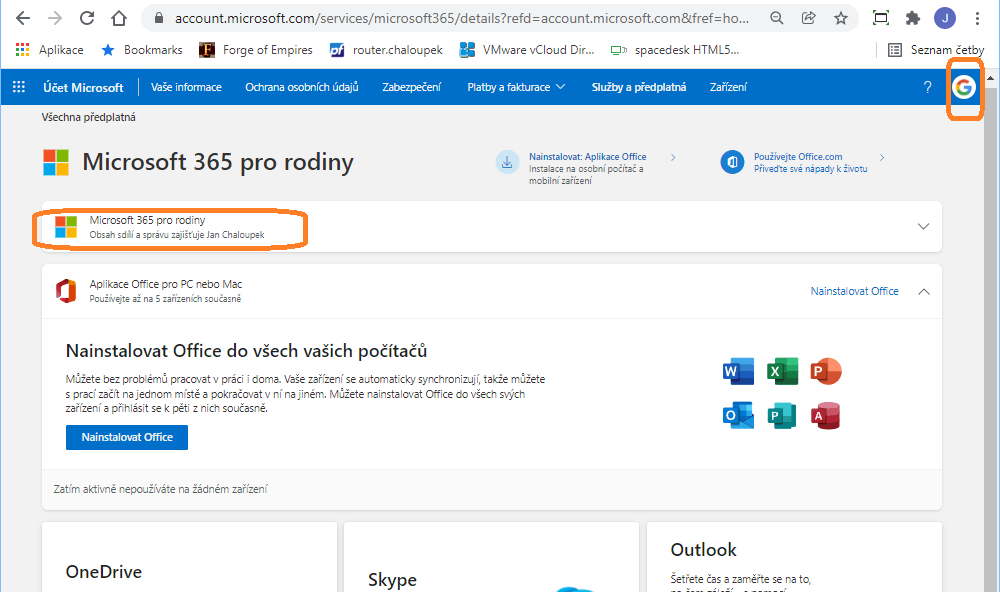Screen dimensions: 1000x592
Task: Open the Google account avatar
Action: pyautogui.click(x=964, y=87)
